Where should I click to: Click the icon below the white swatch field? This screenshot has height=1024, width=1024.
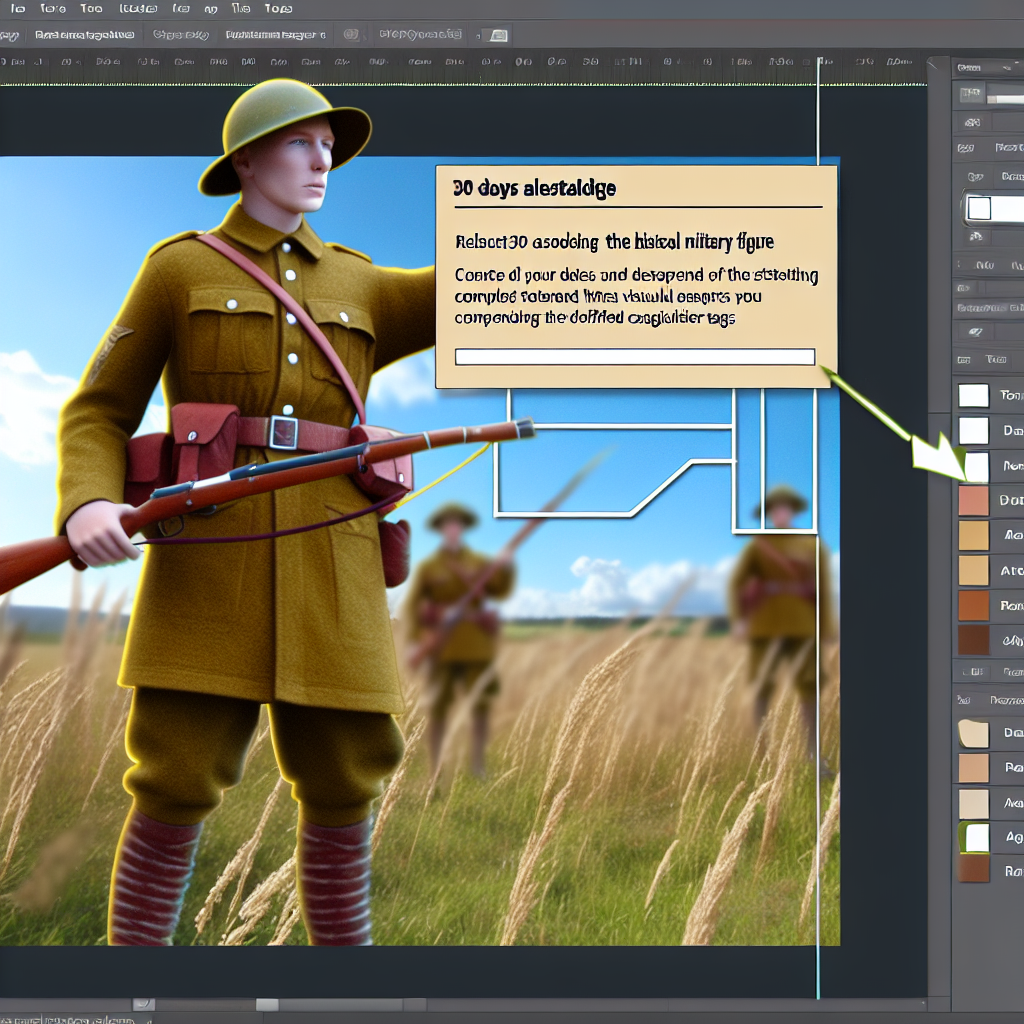coord(975,236)
